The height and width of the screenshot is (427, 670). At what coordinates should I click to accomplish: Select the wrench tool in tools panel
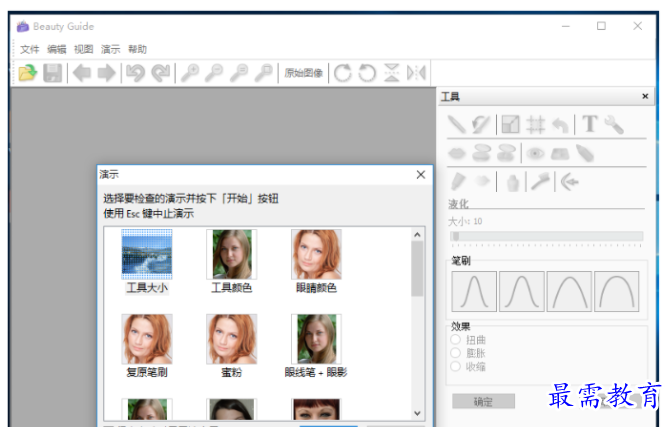pyautogui.click(x=614, y=125)
